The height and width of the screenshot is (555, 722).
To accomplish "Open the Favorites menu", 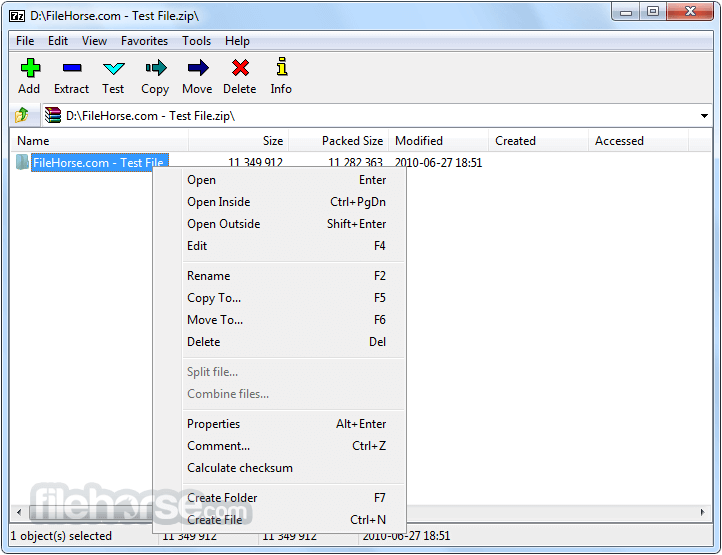I will [x=144, y=41].
